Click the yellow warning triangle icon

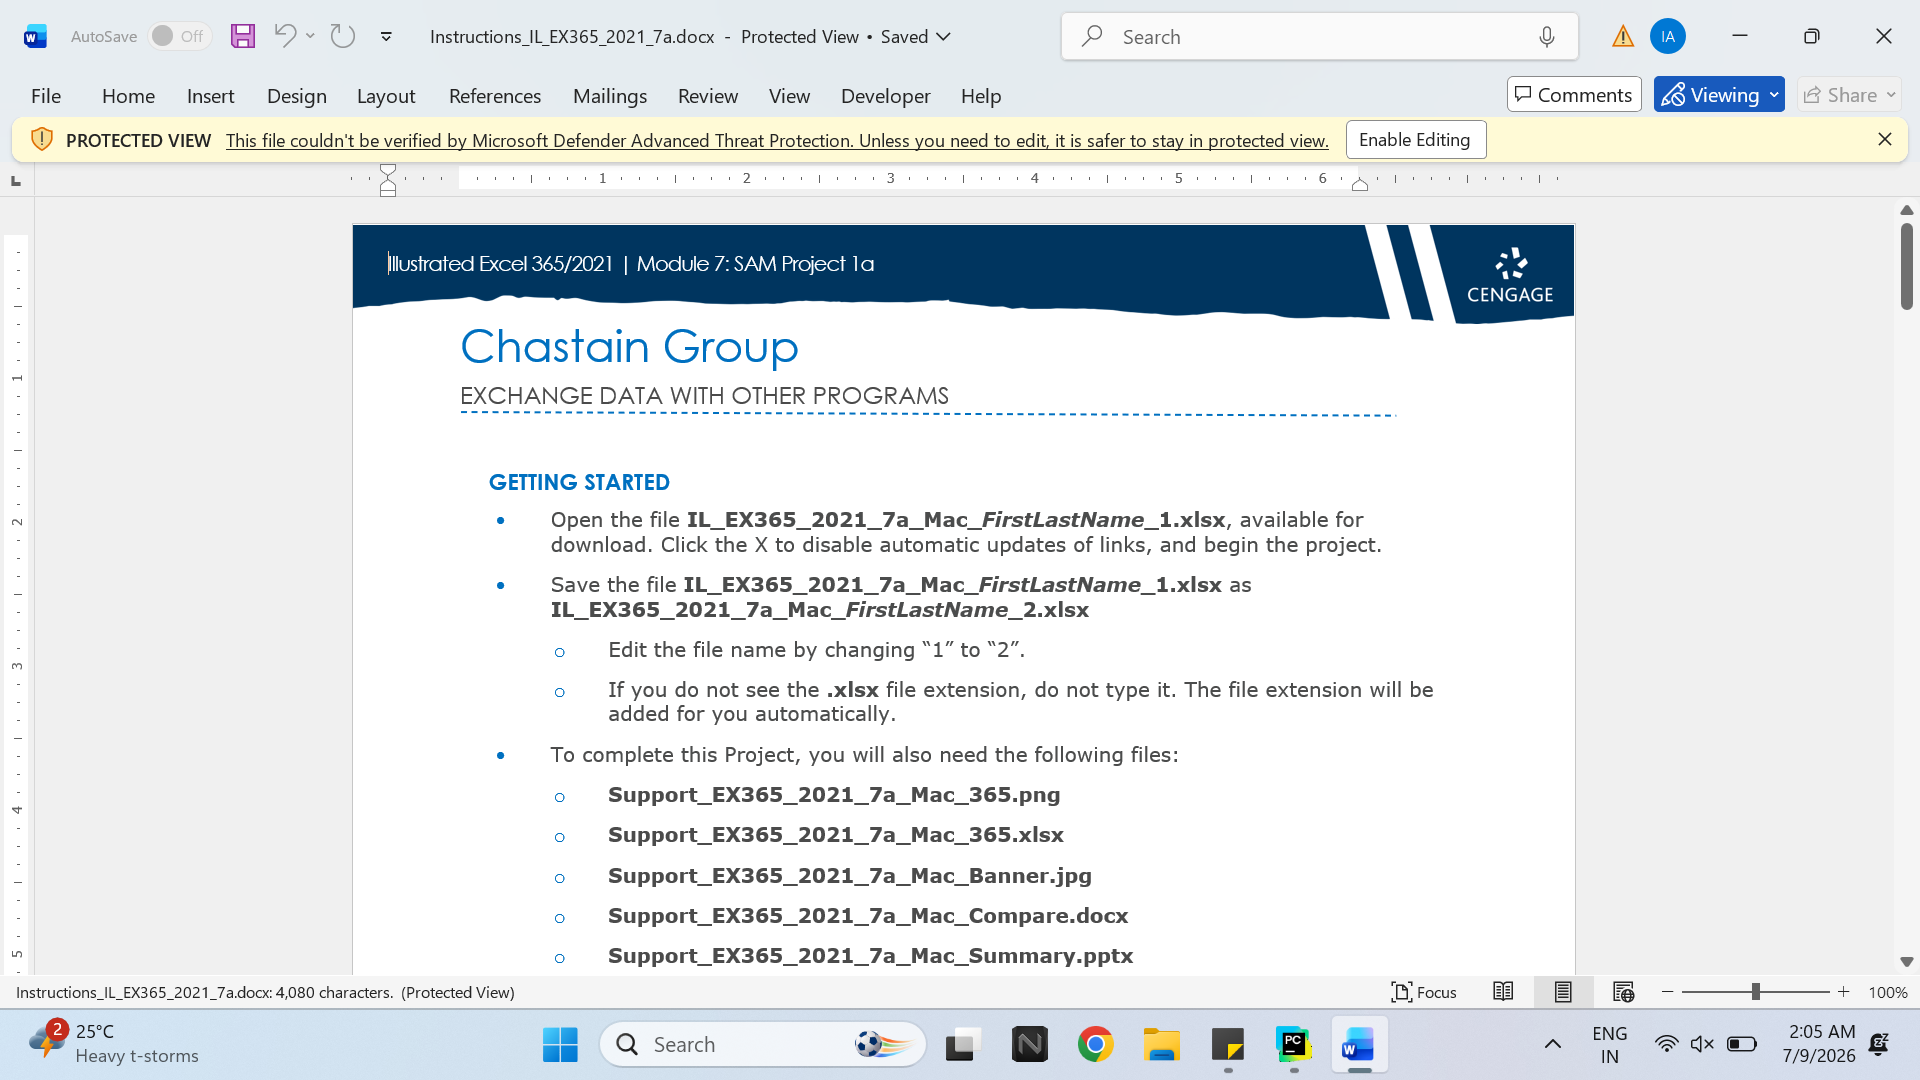tap(1623, 37)
